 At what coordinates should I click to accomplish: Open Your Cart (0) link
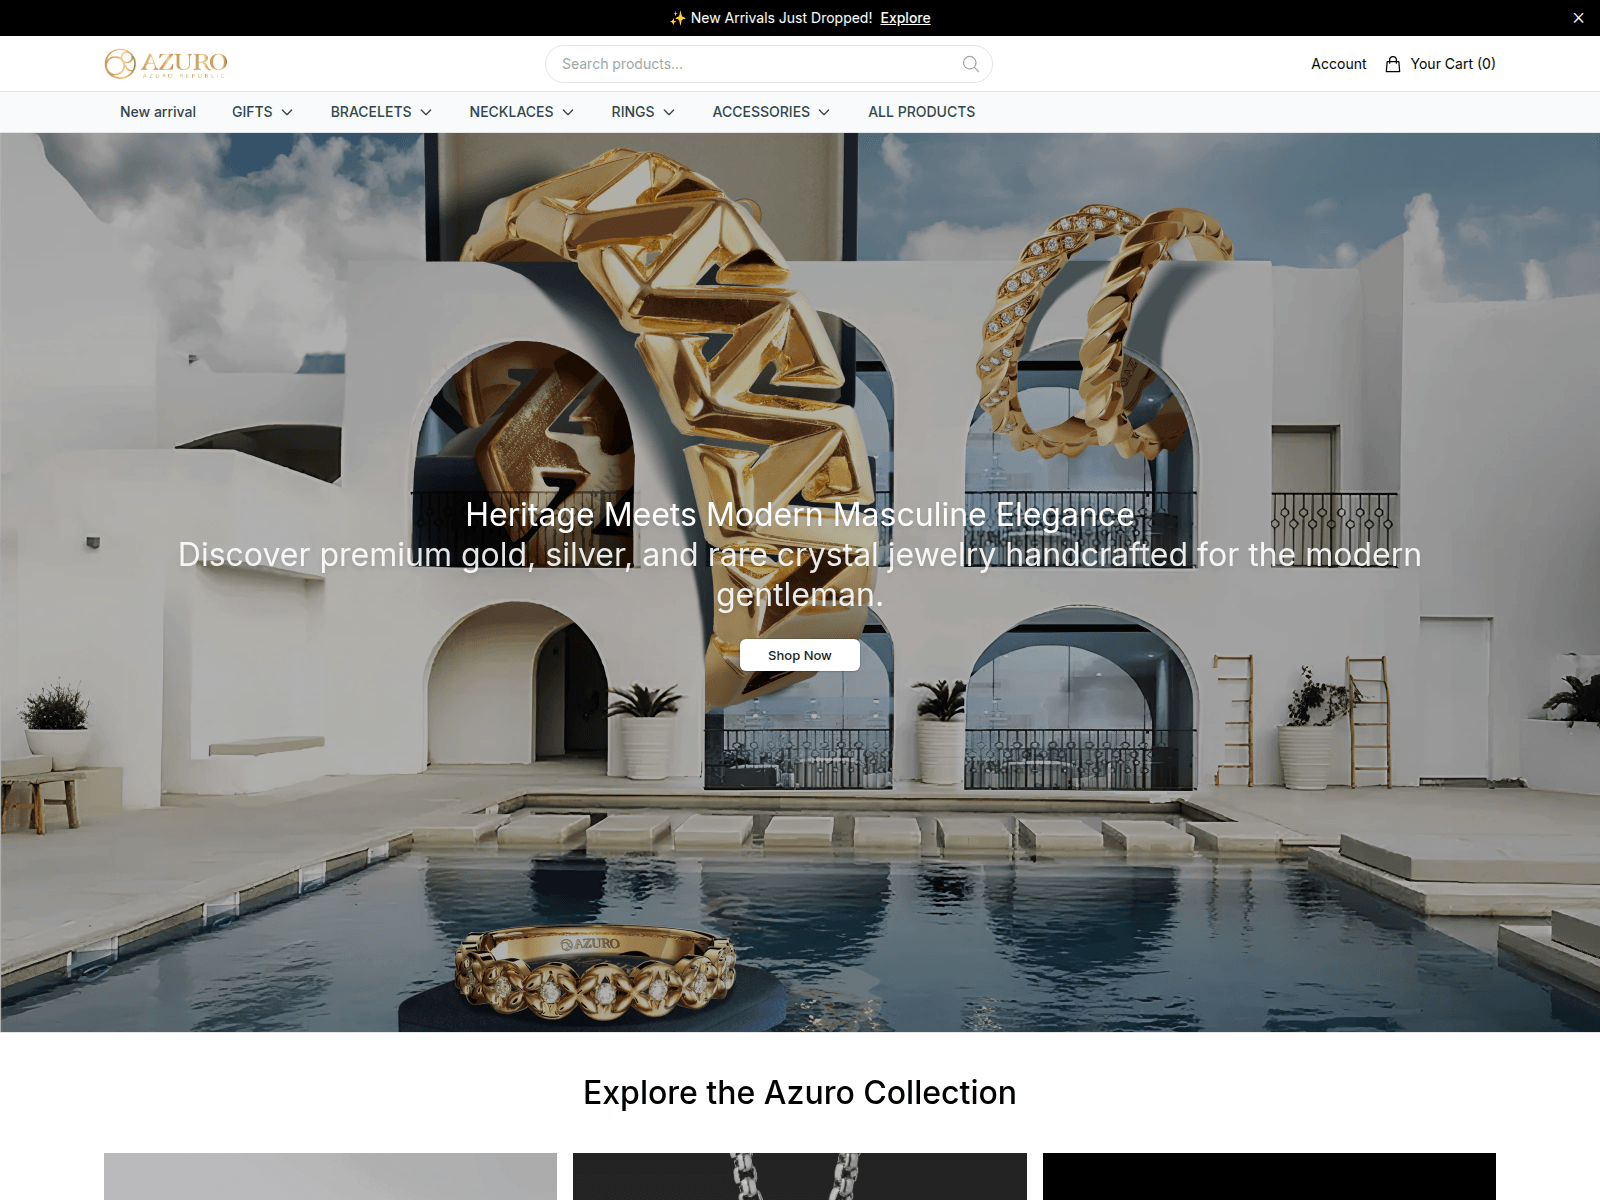1452,64
